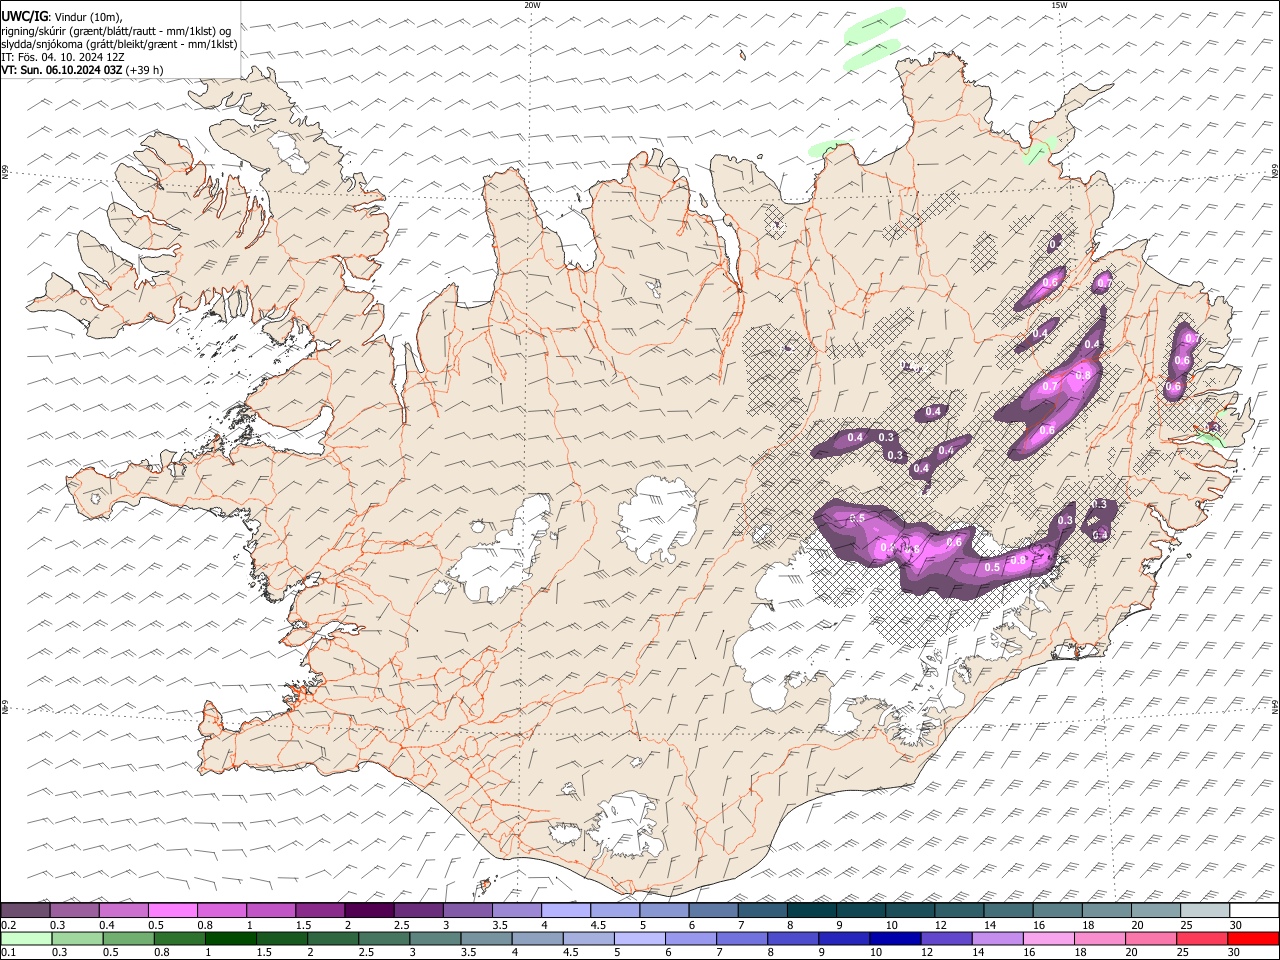Click the top-row legend label '0.2'
The height and width of the screenshot is (960, 1280).
pos(9,925)
